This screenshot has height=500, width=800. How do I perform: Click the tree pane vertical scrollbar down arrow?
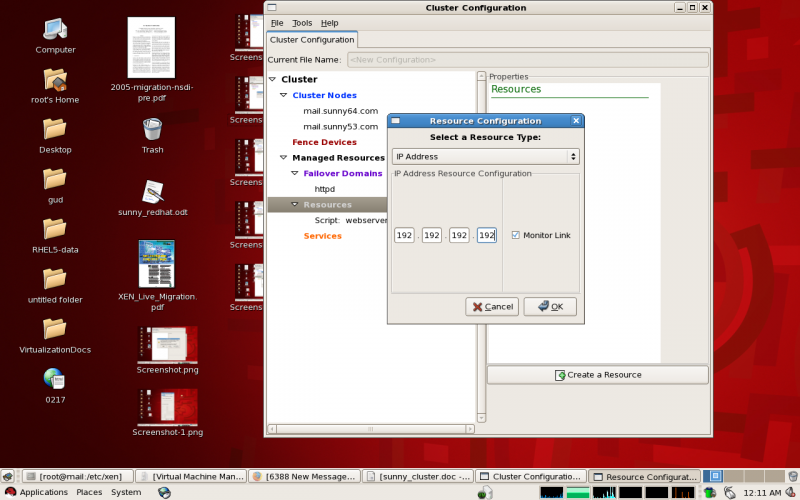481,418
